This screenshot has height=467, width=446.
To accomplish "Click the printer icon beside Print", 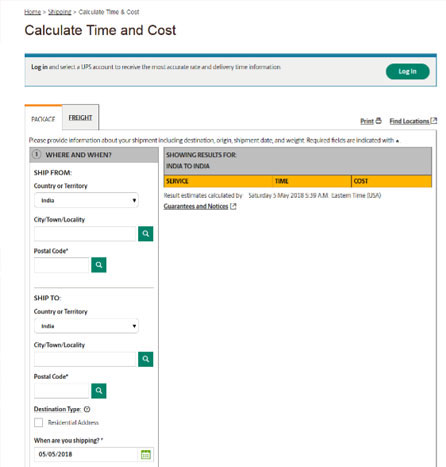I will click(x=378, y=121).
